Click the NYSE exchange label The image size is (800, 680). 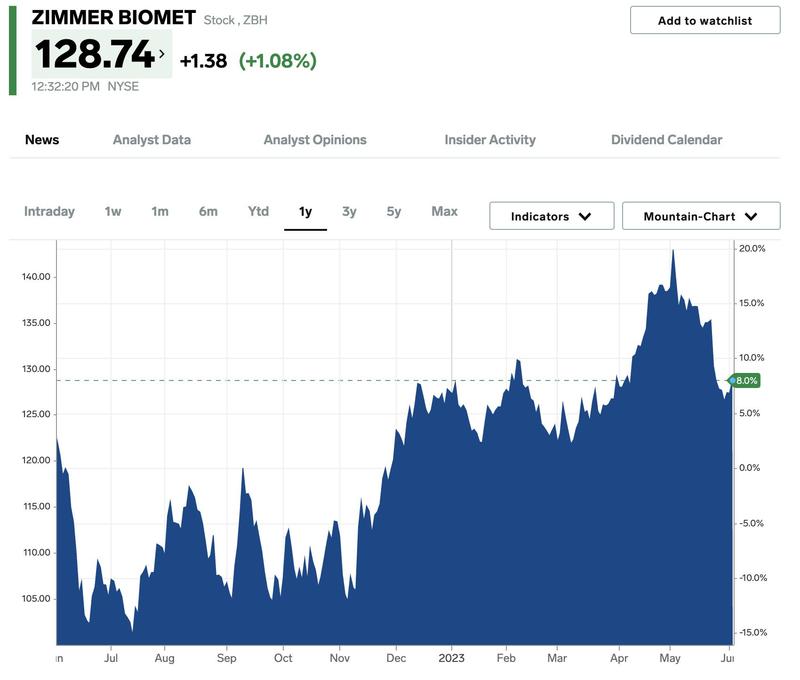123,86
